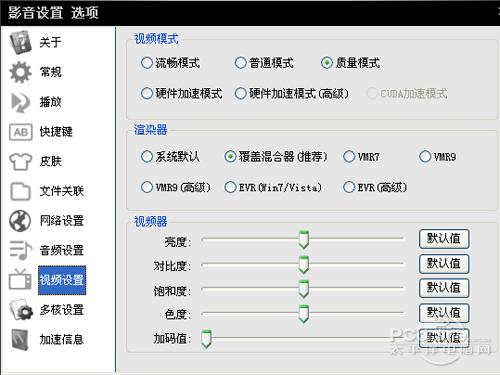This screenshot has width=500, height=375.
Task: Click the 常规 gear icon
Action: coord(20,72)
